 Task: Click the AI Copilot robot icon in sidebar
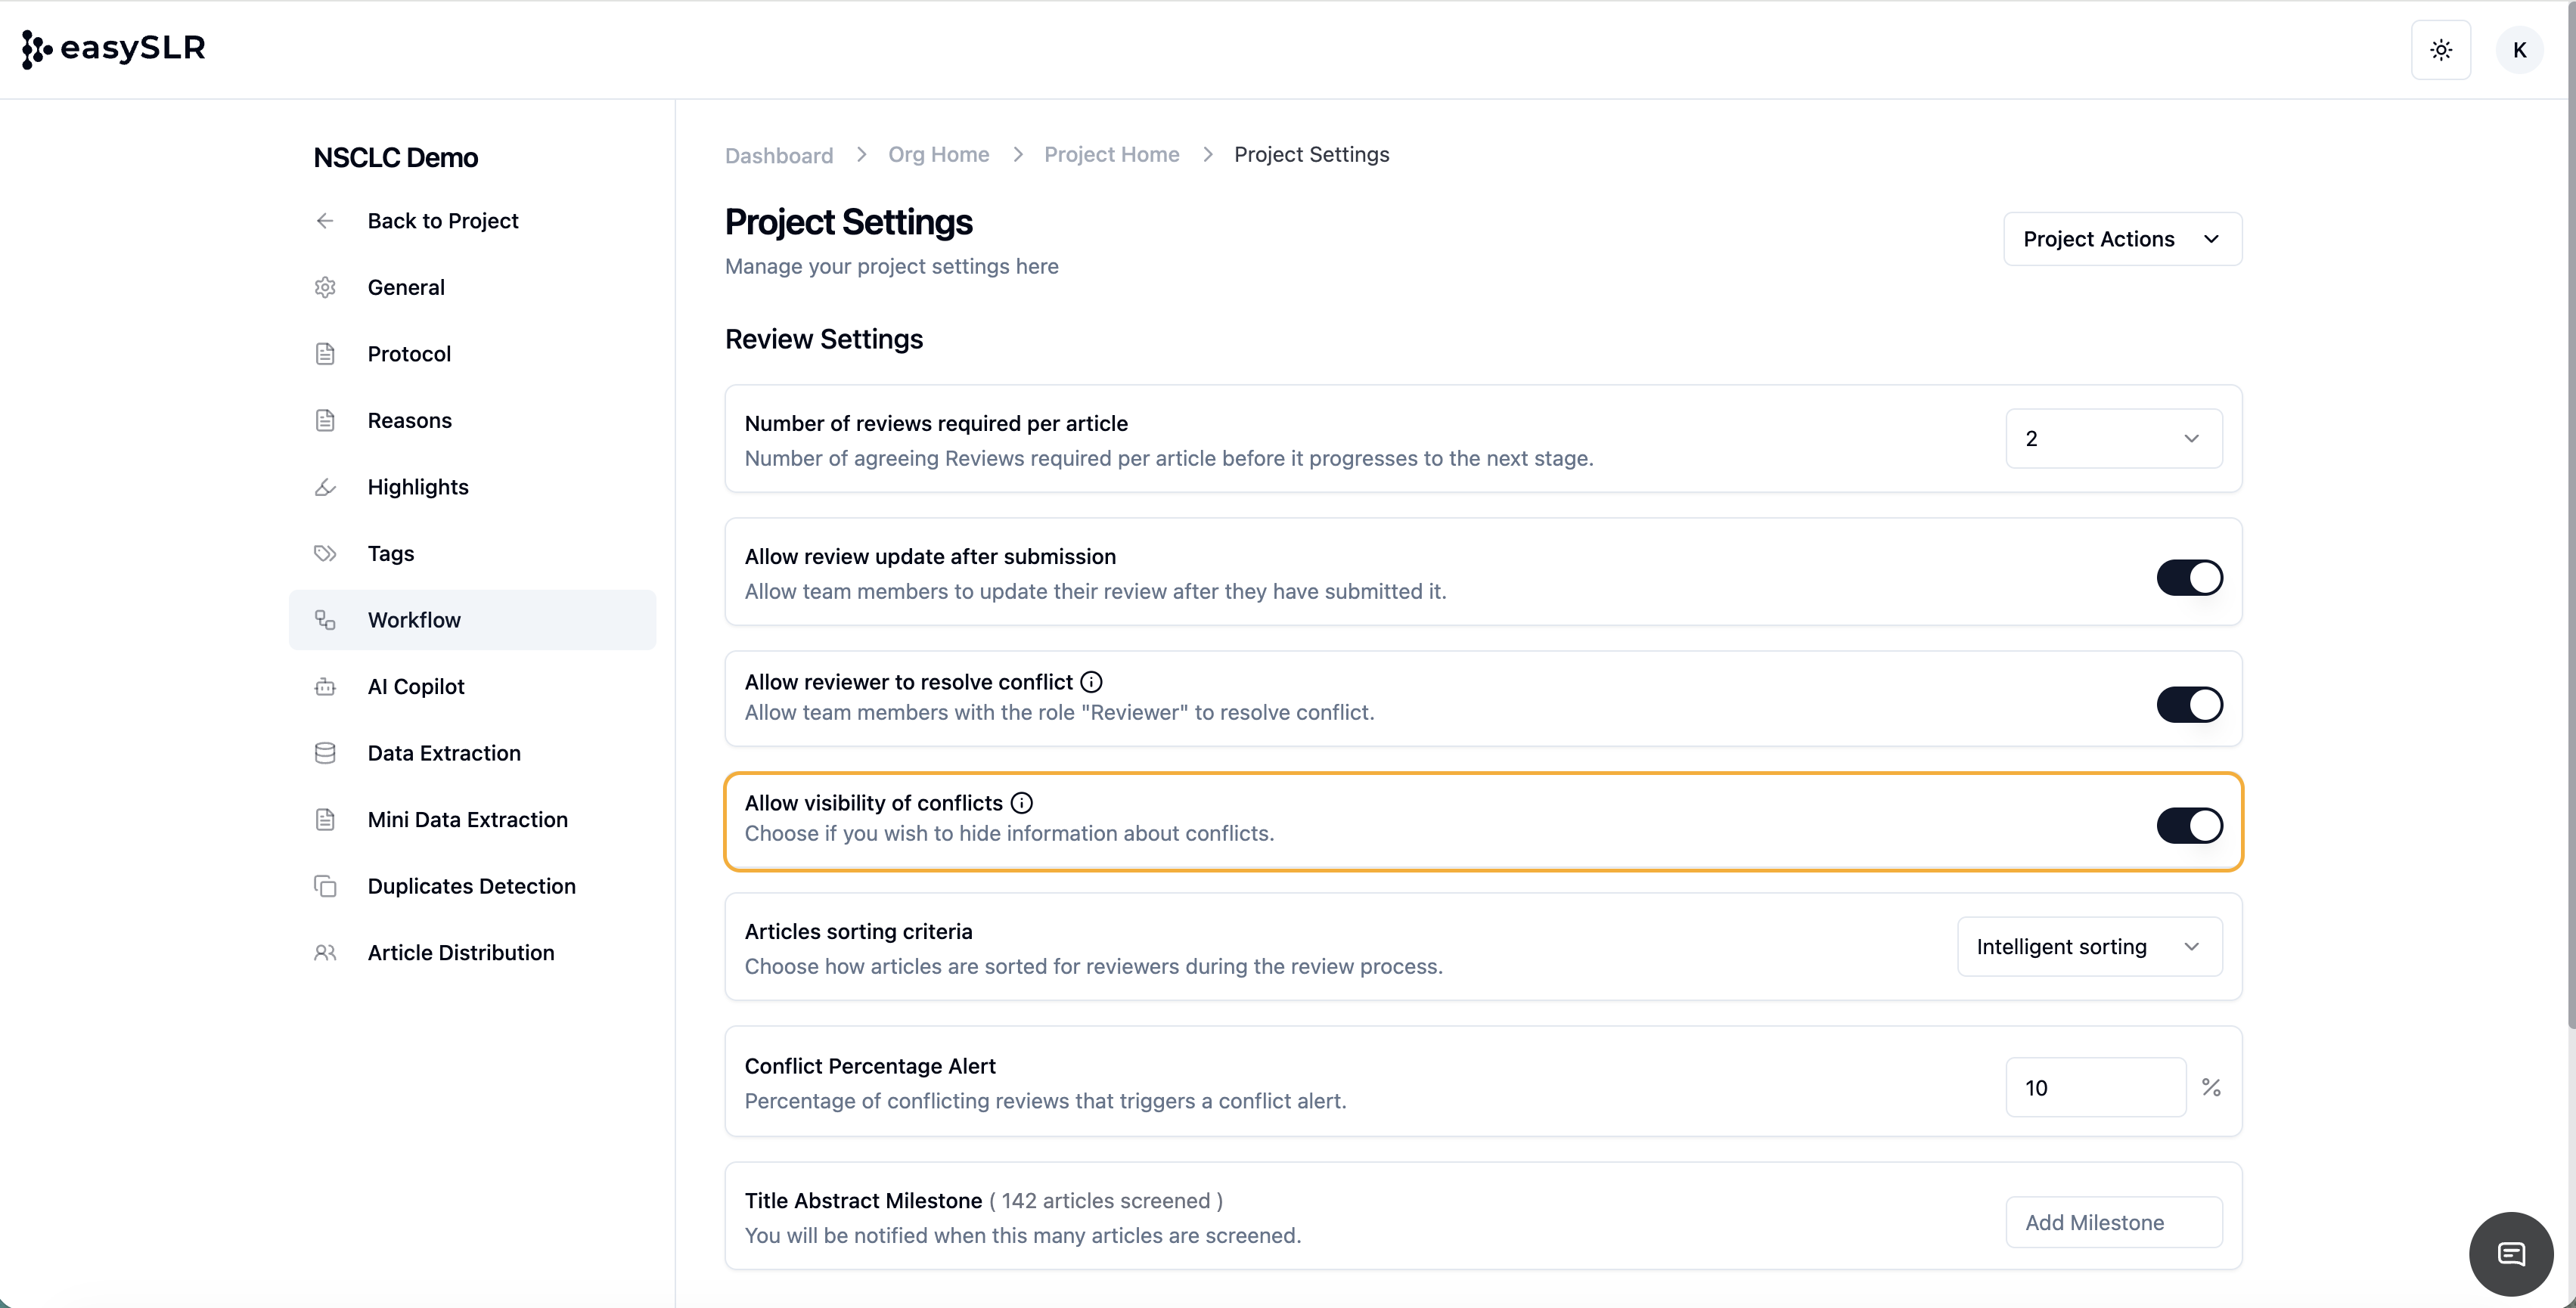pyautogui.click(x=325, y=687)
